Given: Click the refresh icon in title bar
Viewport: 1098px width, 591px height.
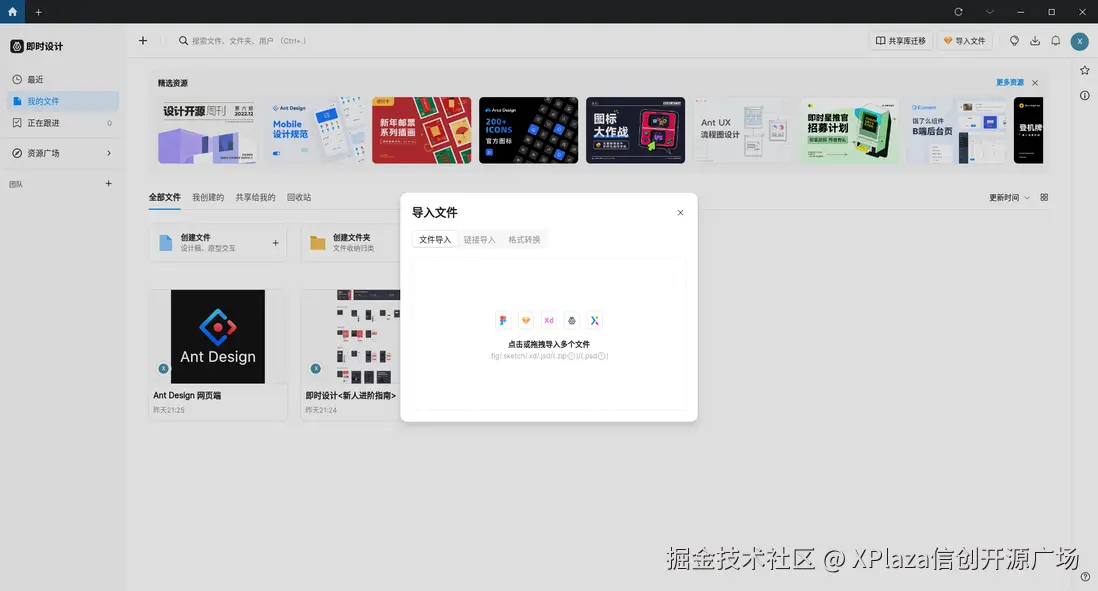Looking at the screenshot, I should point(958,12).
